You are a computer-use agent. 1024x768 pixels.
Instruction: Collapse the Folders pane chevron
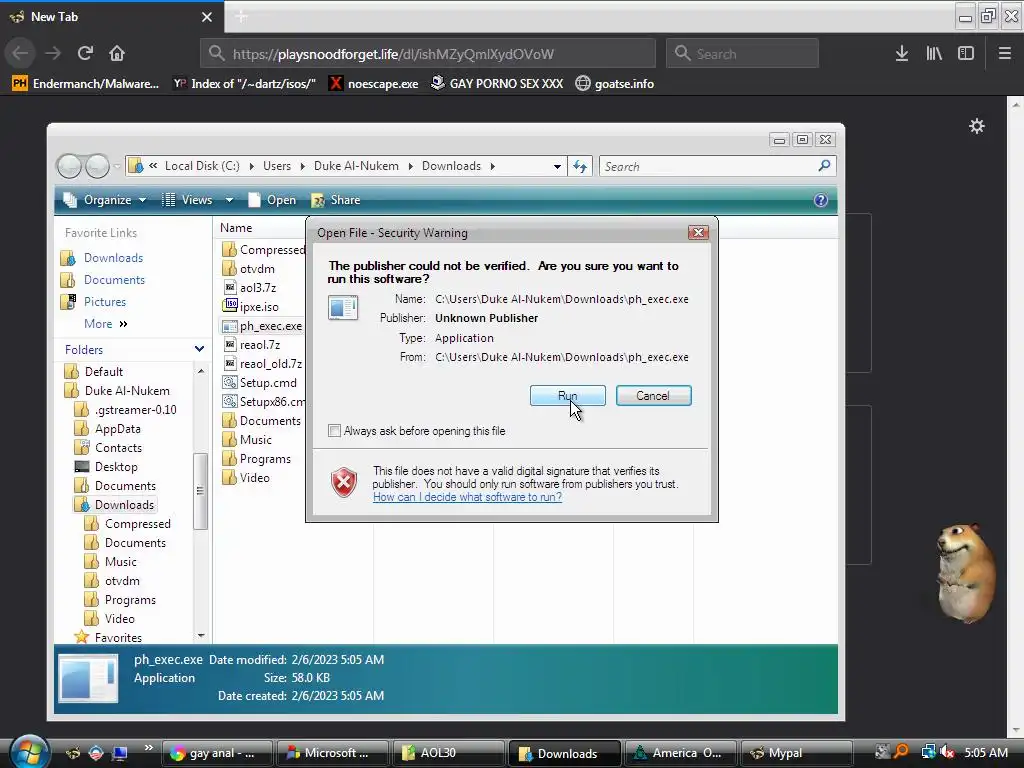point(199,349)
